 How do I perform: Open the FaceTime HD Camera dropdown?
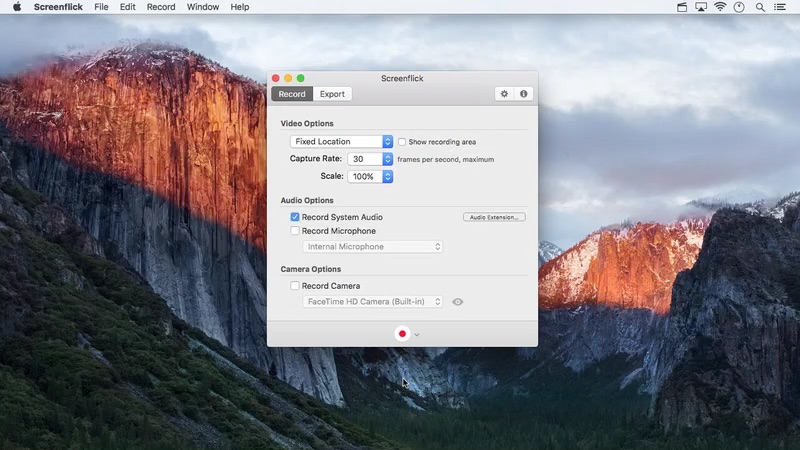click(x=372, y=302)
